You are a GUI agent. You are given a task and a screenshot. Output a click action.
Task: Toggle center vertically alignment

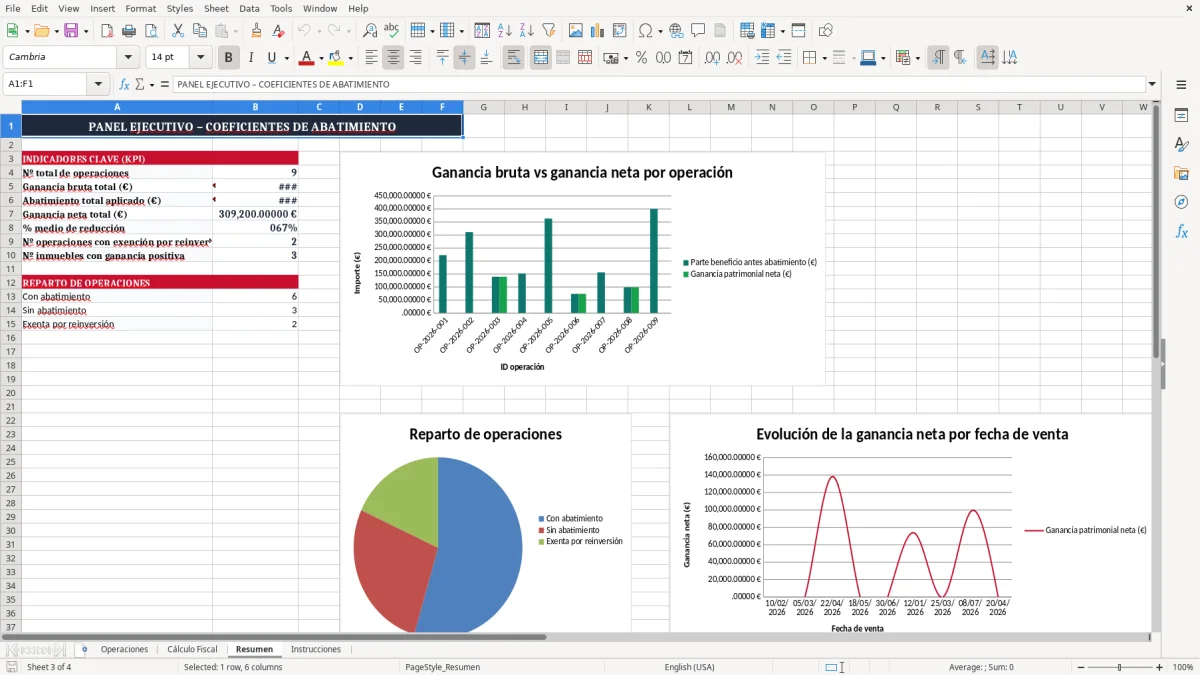pyautogui.click(x=464, y=58)
